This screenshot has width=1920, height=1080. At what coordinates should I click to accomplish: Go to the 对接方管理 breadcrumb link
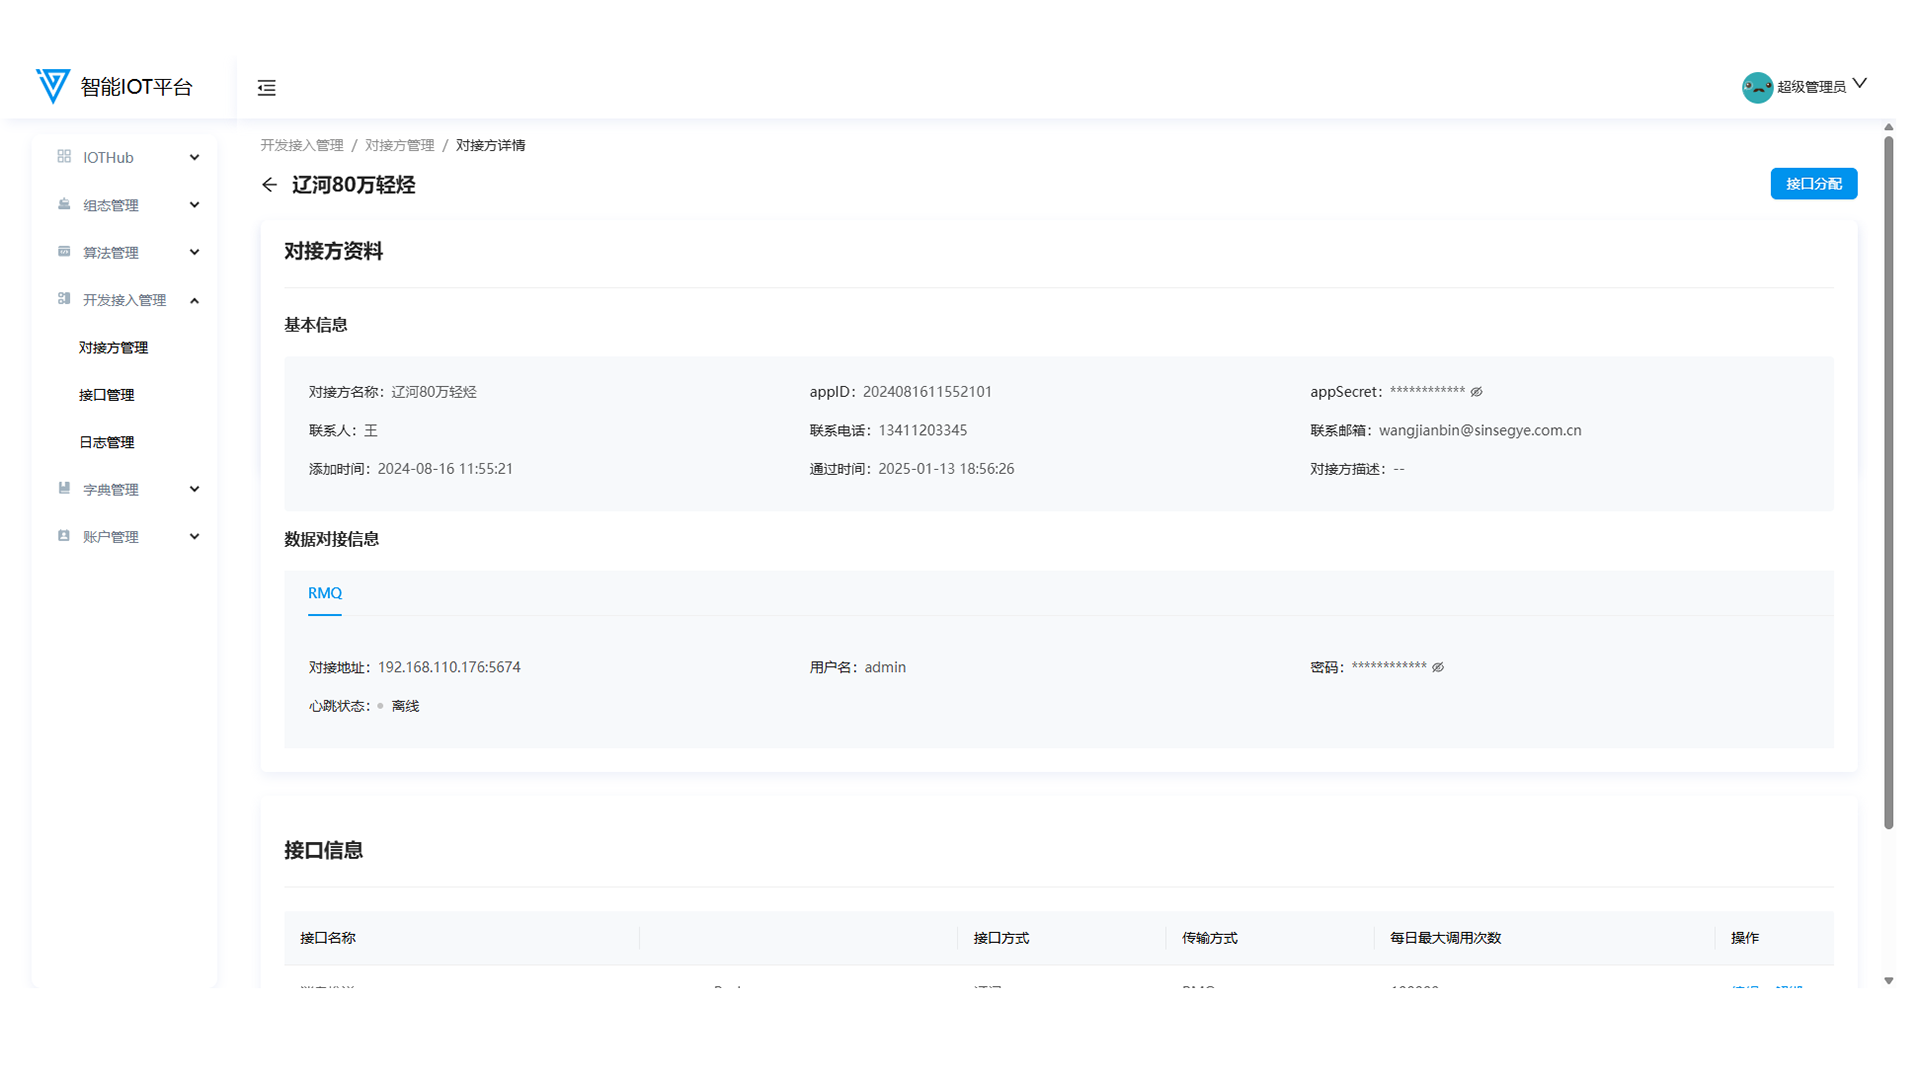[x=399, y=145]
